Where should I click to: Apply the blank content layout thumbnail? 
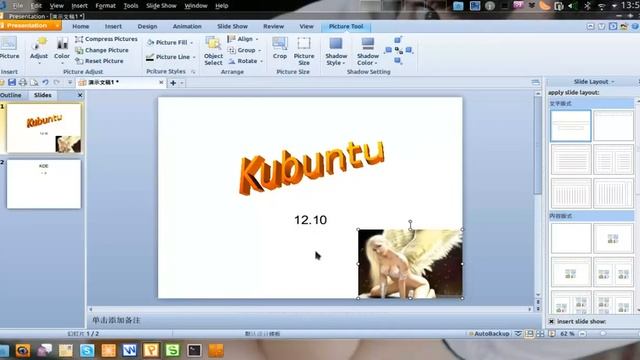click(571, 238)
